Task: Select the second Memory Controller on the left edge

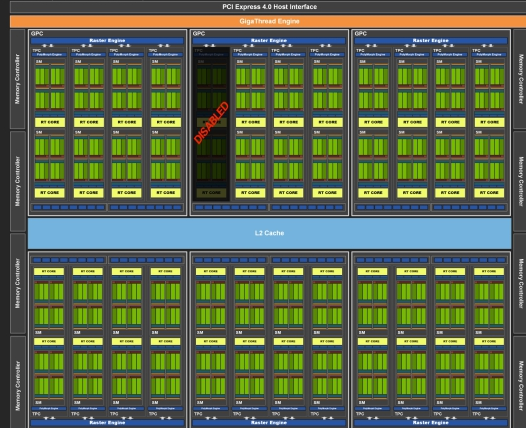Action: coord(18,181)
